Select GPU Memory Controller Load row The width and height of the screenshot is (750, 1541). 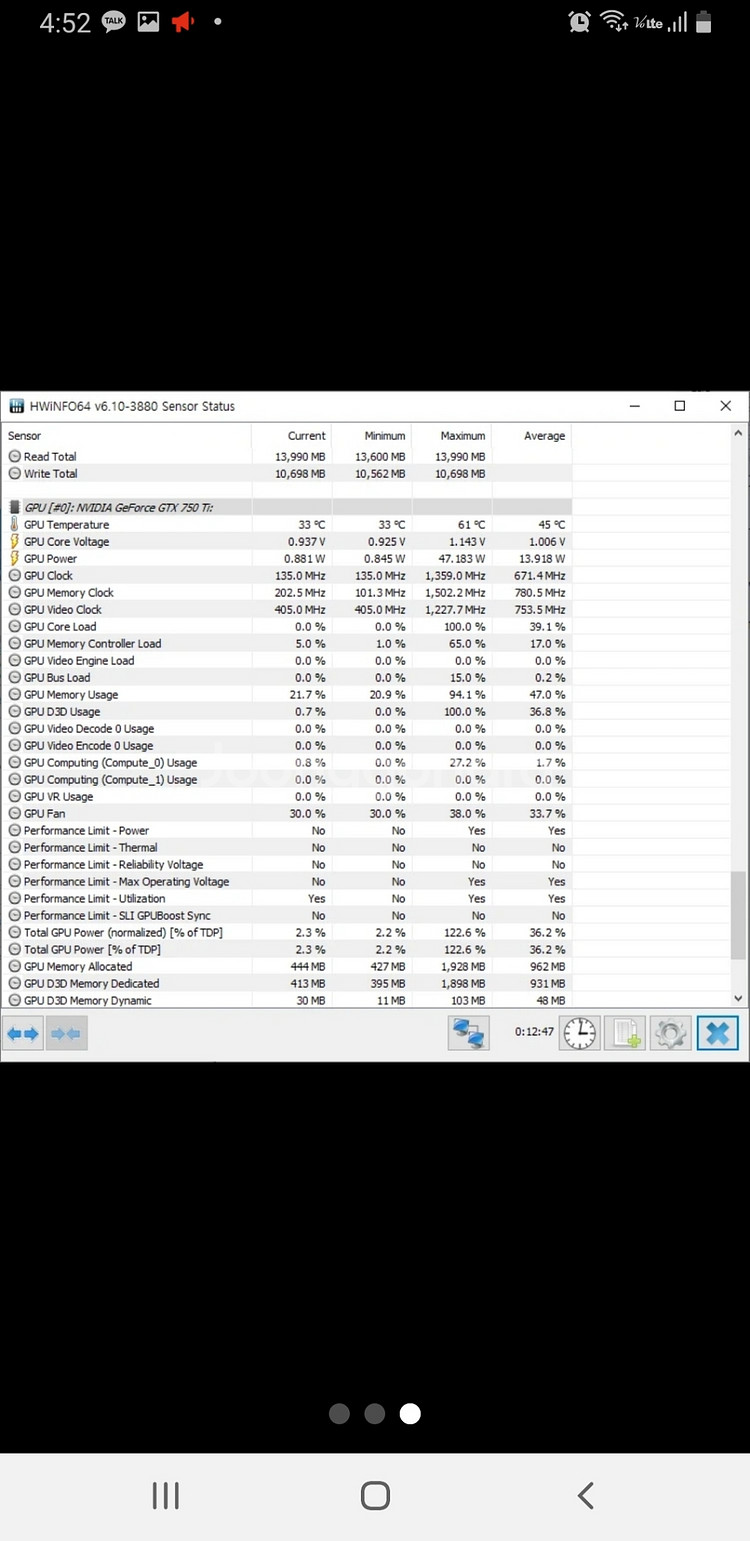[x=287, y=643]
